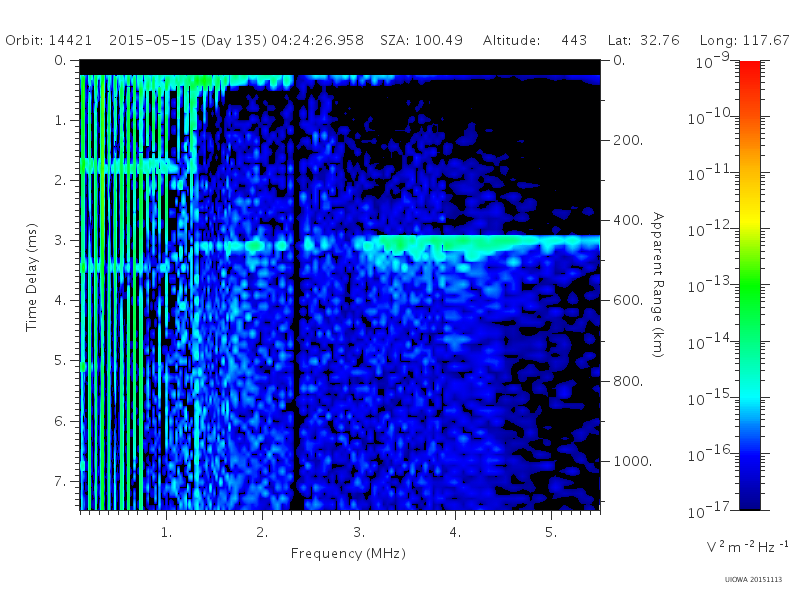Select the date '2015-05-15 (Day 135)' text

tap(188, 40)
